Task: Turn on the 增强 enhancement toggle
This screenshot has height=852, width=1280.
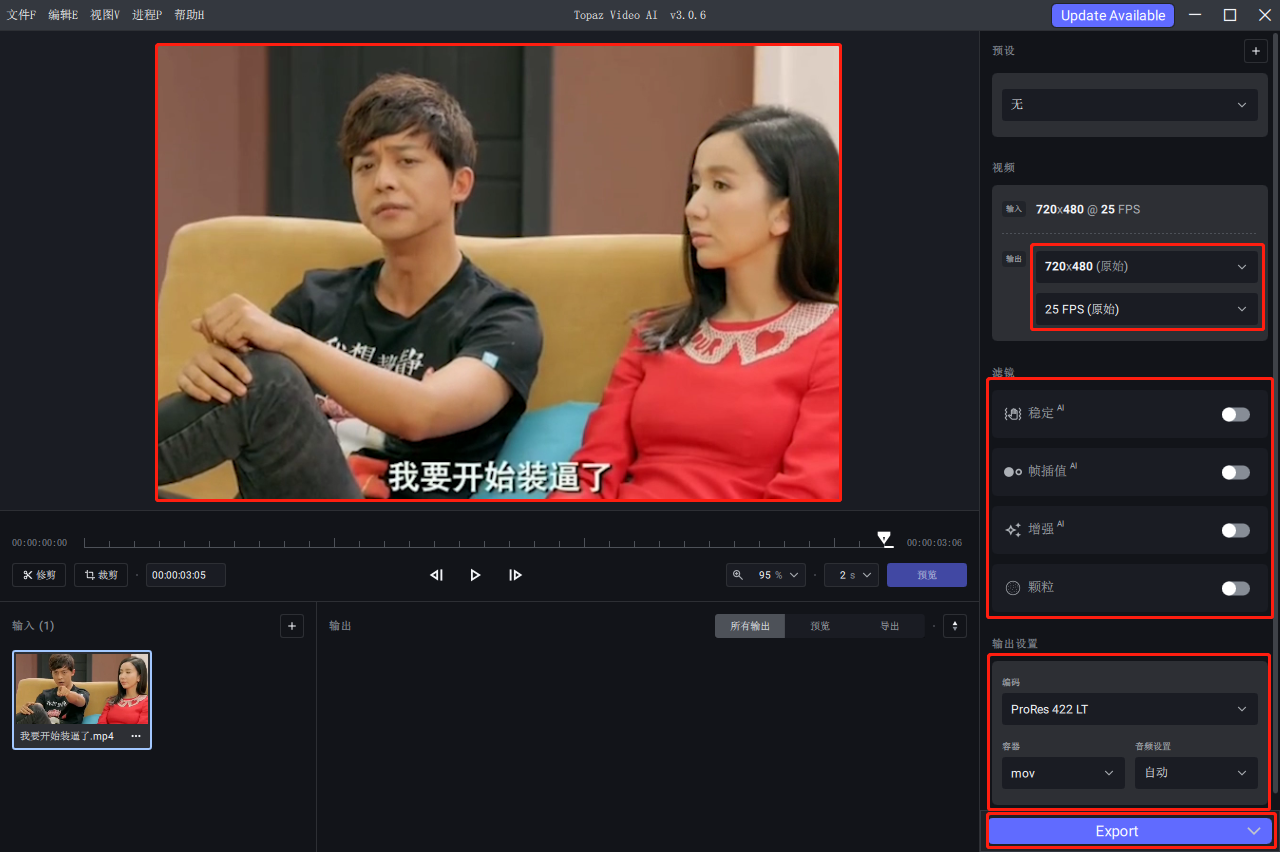Action: point(1235,530)
